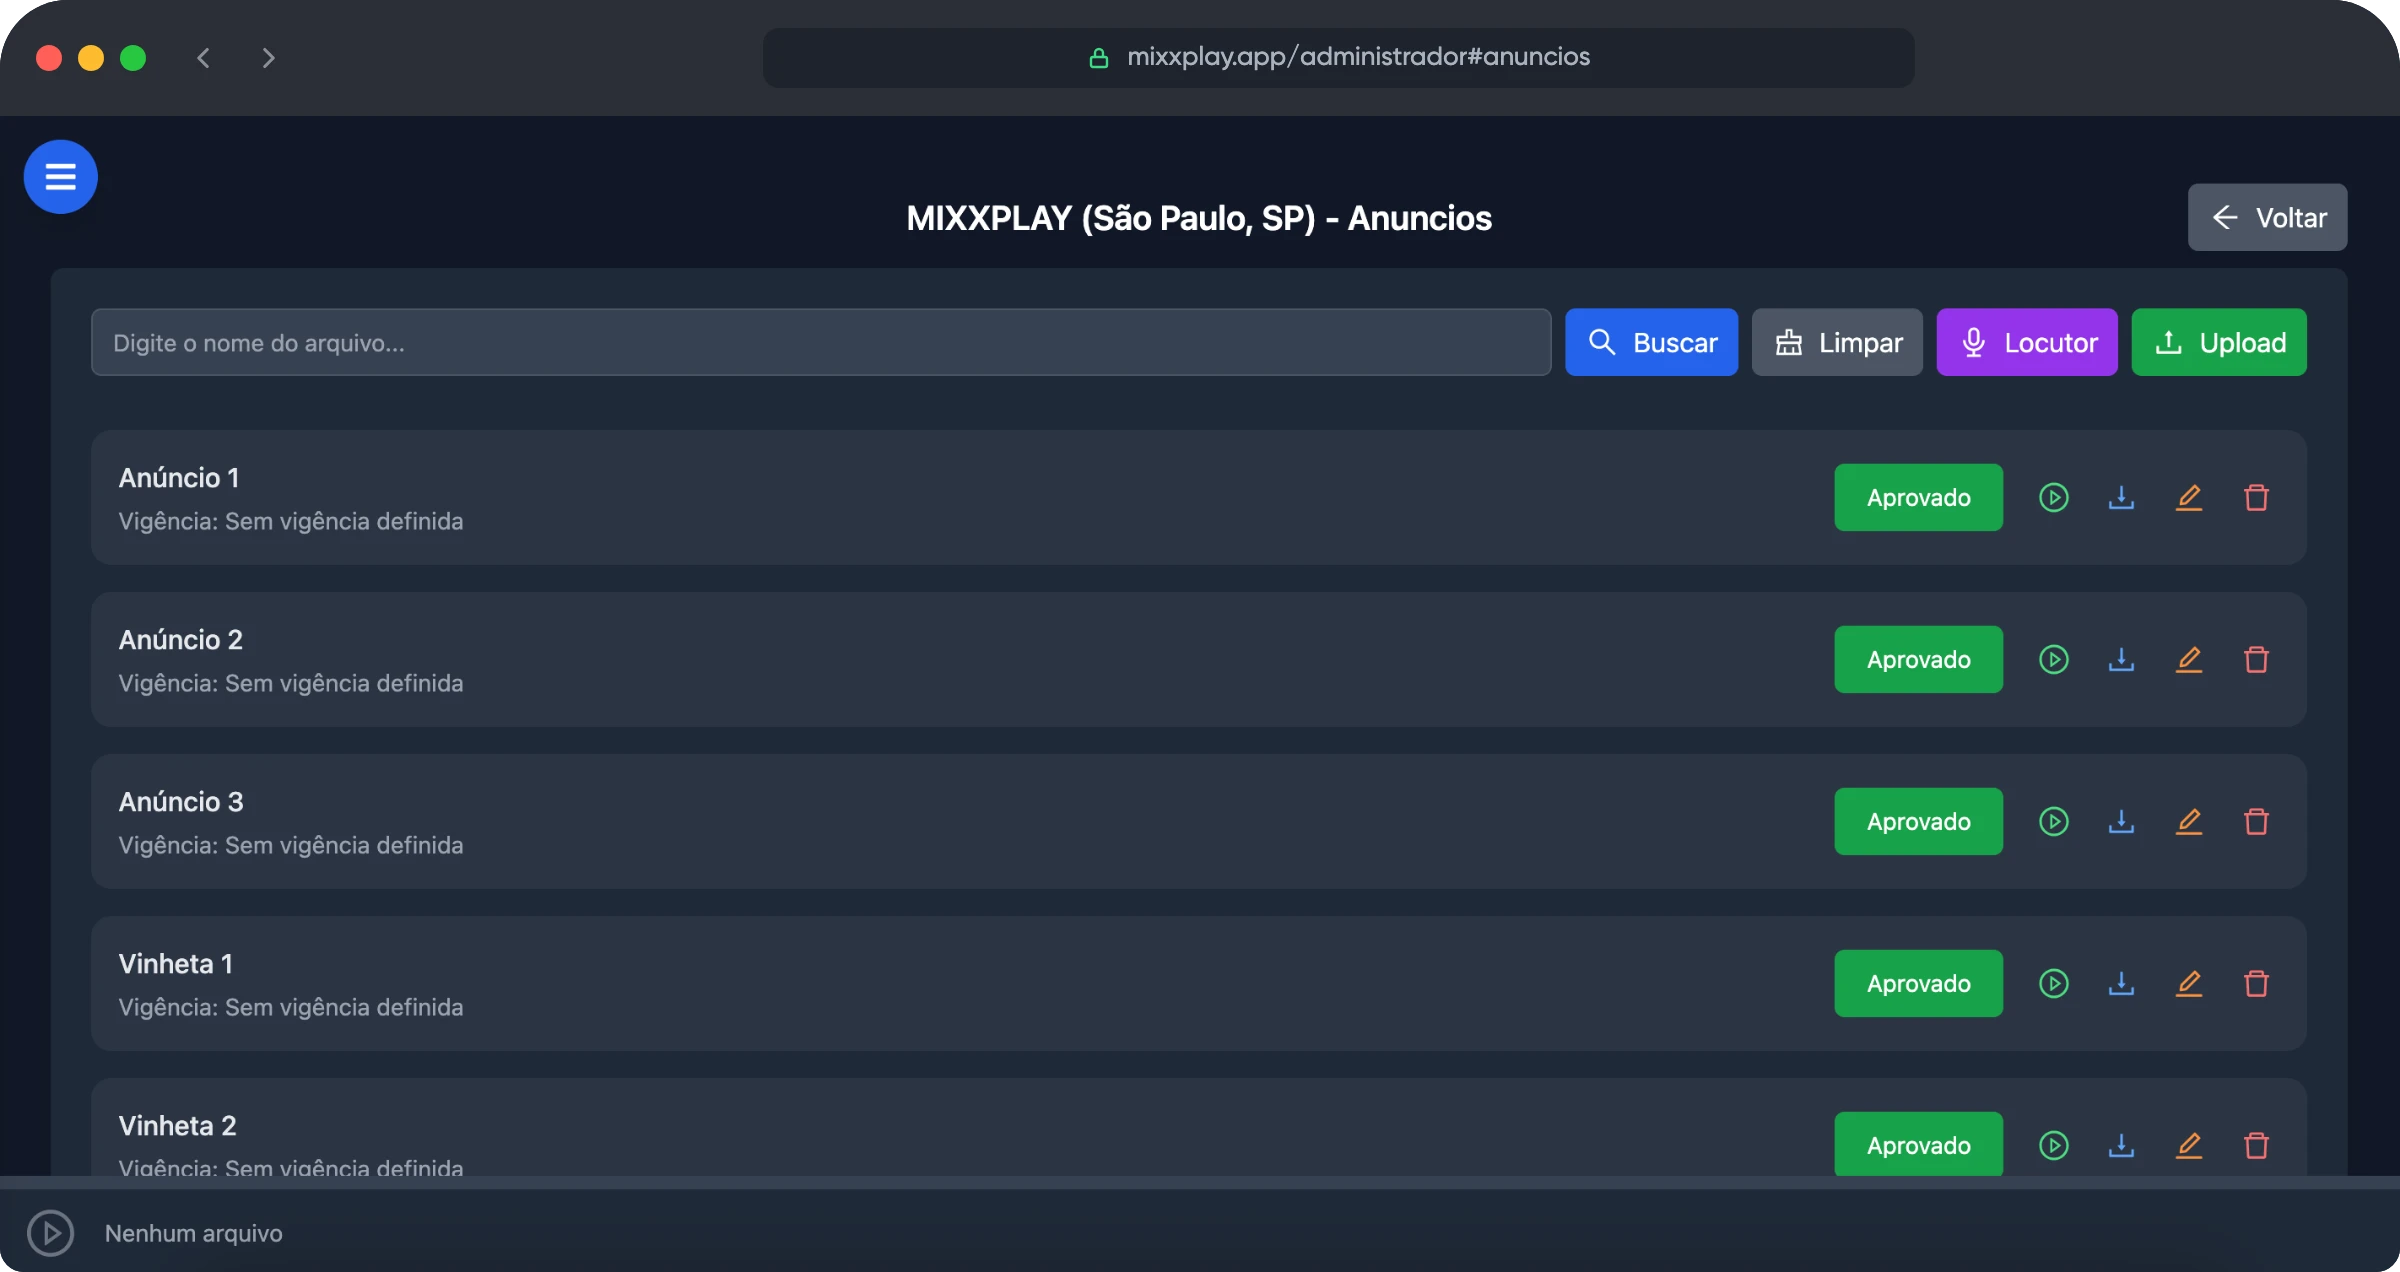Click the green Upload button
The image size is (2400, 1272).
[2219, 342]
